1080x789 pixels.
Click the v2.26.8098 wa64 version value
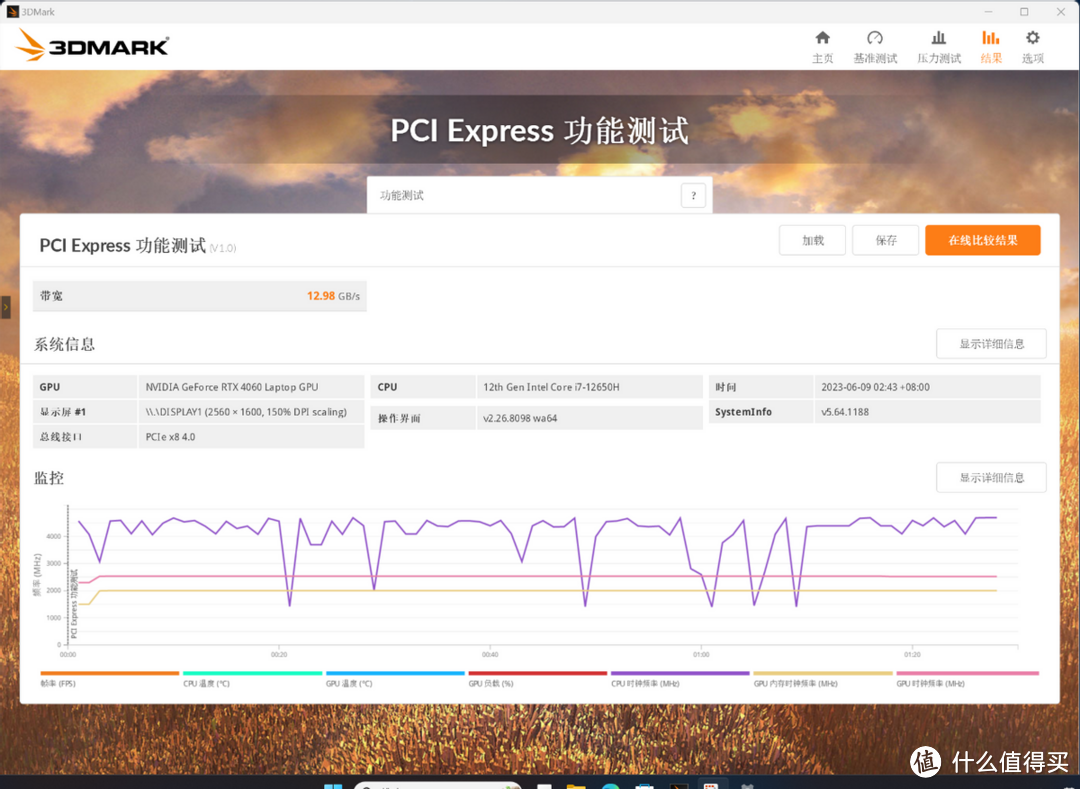[x=520, y=418]
